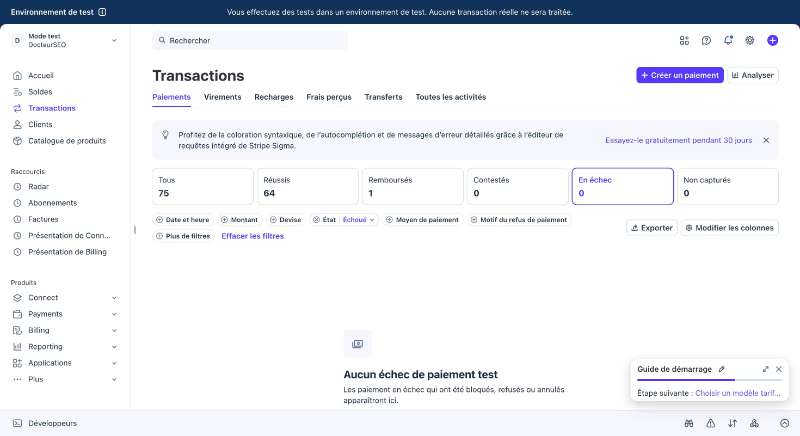Select the Tous 75 status card
This screenshot has width=800, height=436.
click(x=203, y=187)
